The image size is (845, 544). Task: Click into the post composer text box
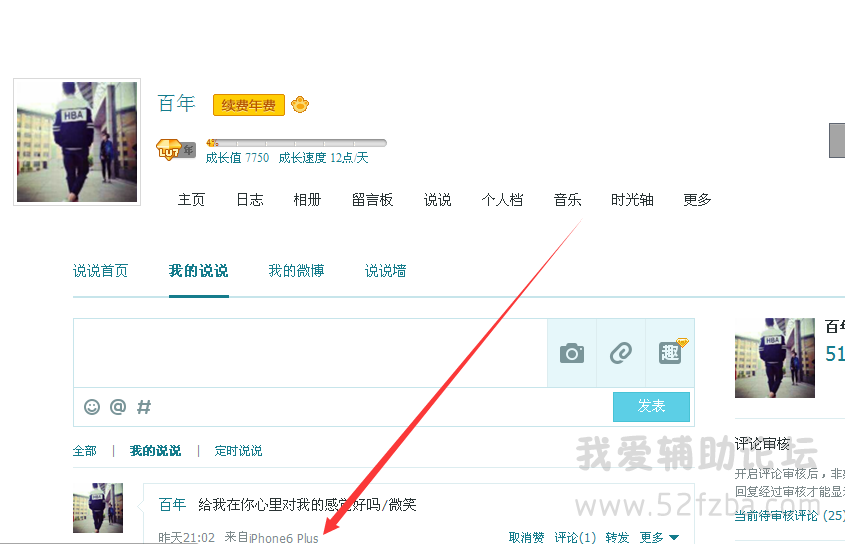310,353
